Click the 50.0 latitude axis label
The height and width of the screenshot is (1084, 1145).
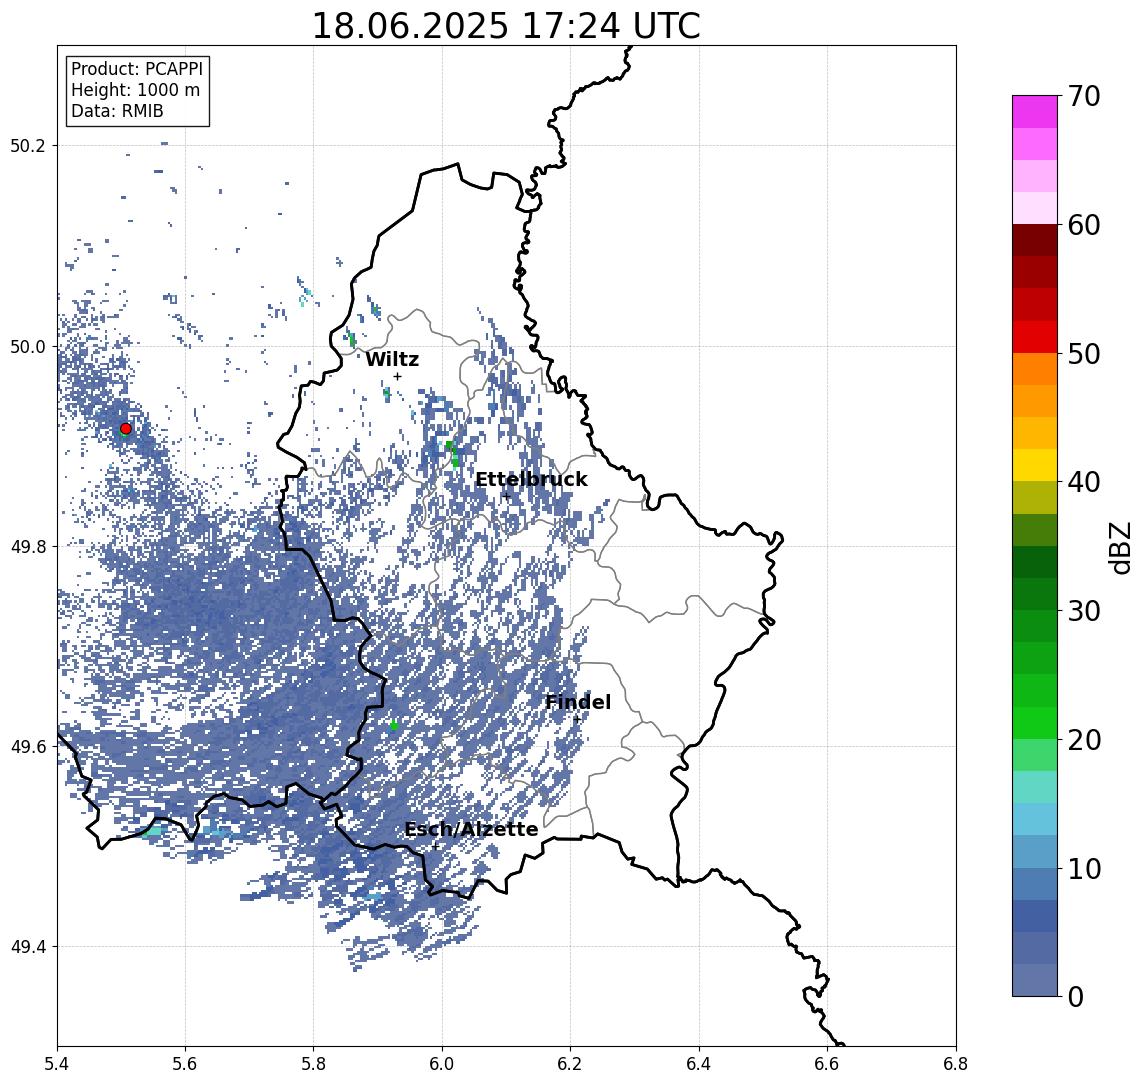pyautogui.click(x=28, y=346)
